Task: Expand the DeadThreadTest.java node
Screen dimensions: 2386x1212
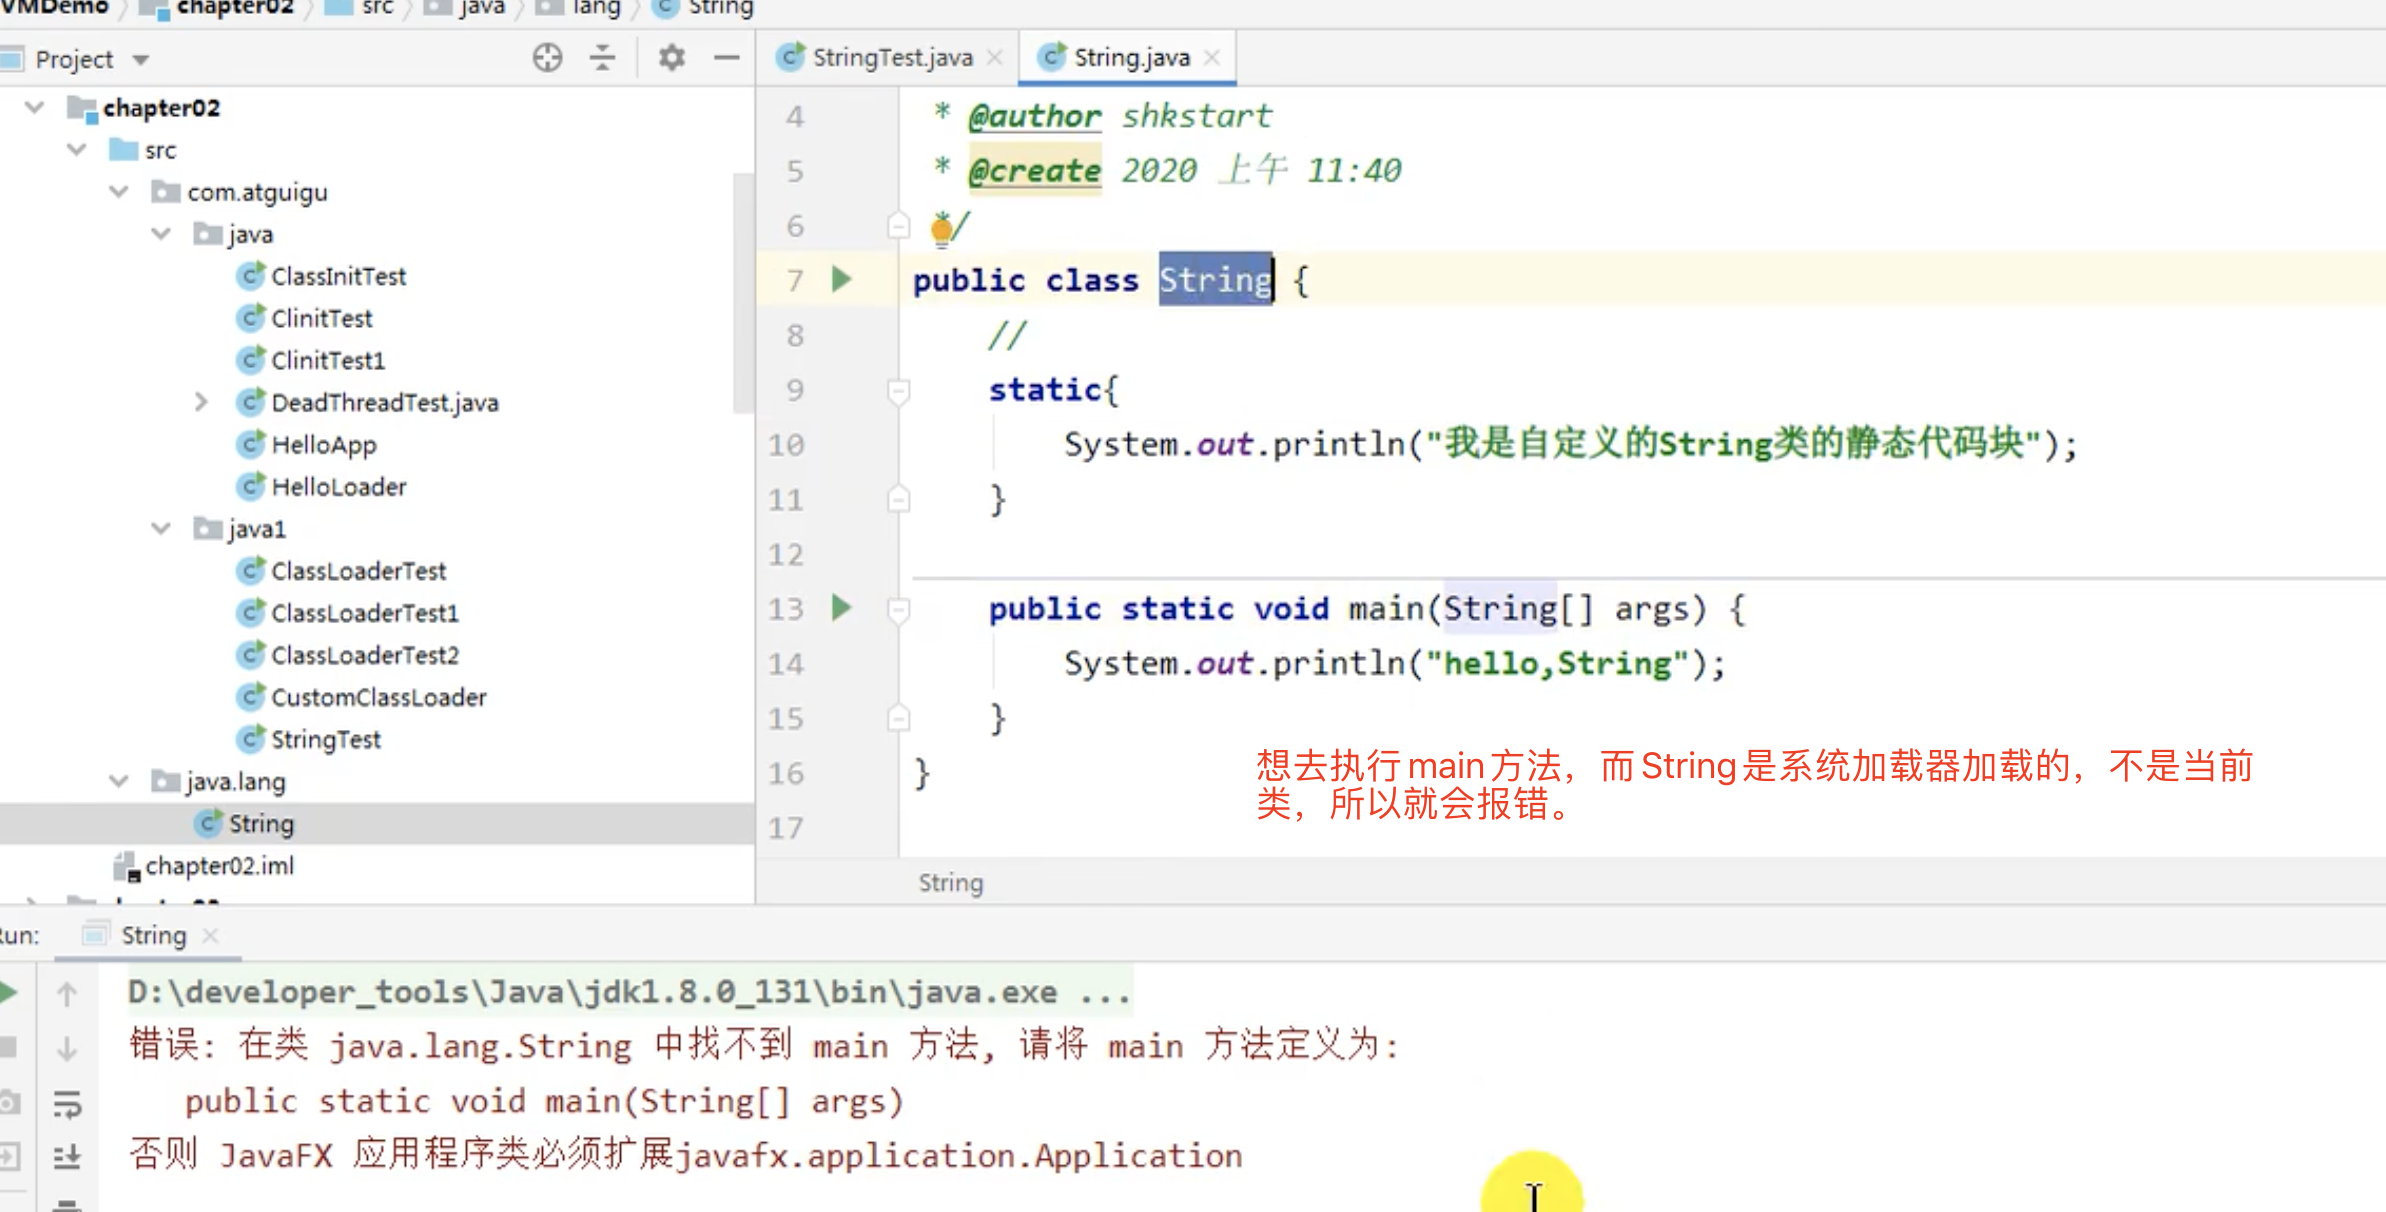Action: pyautogui.click(x=201, y=402)
